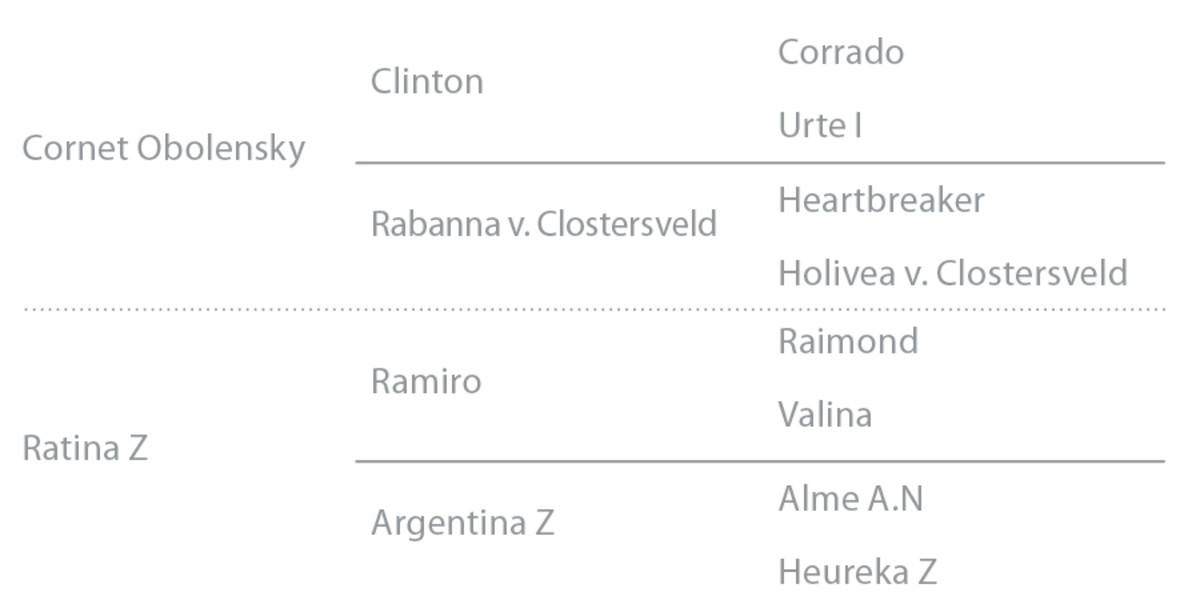Select the Raimond ancestor name
1200x600 pixels.
pyautogui.click(x=848, y=342)
